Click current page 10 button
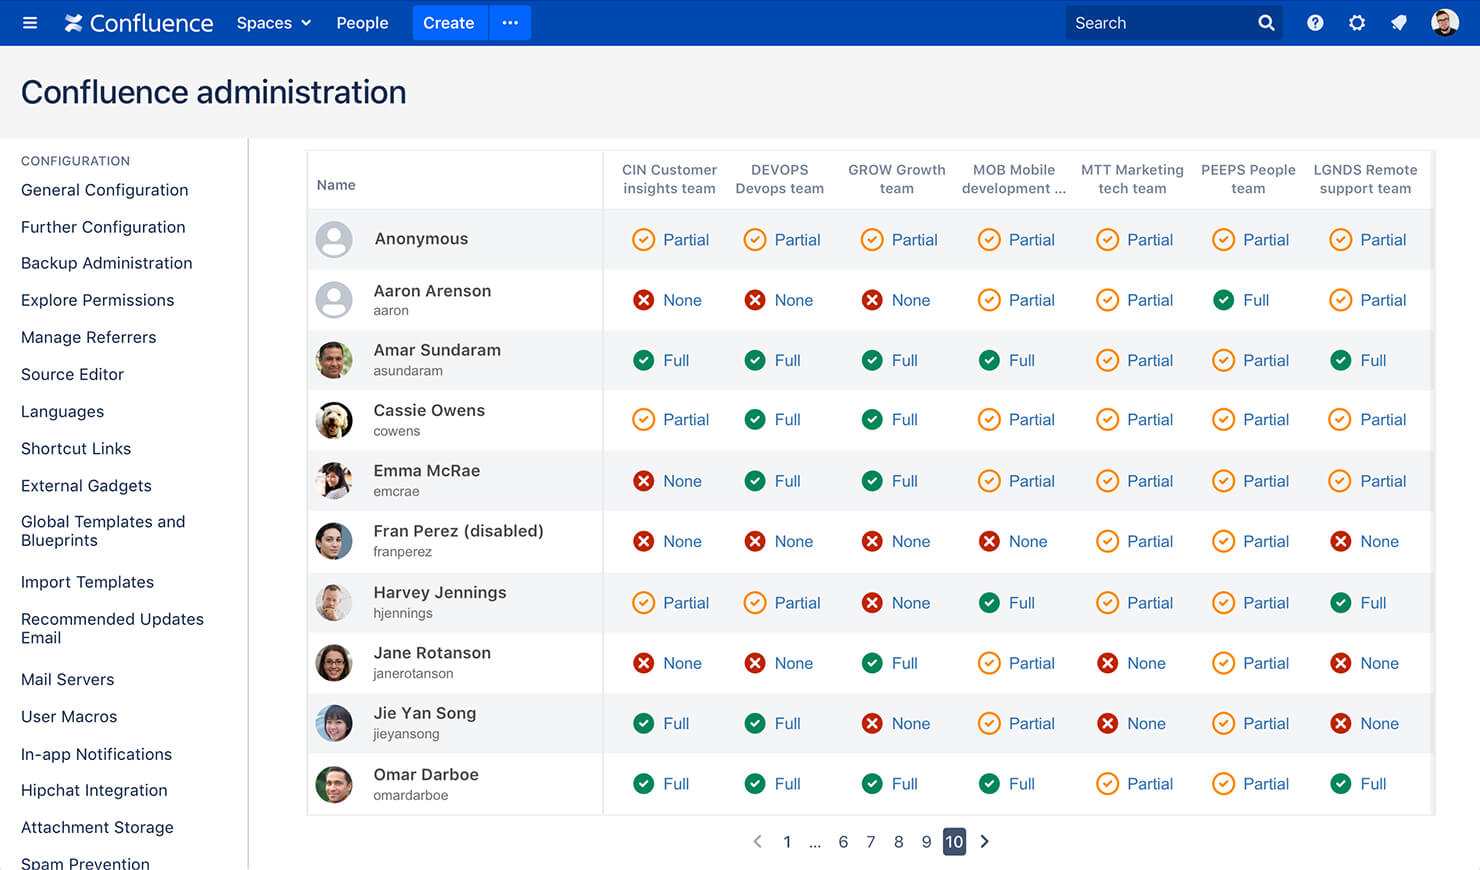This screenshot has height=870, width=1480. [955, 842]
